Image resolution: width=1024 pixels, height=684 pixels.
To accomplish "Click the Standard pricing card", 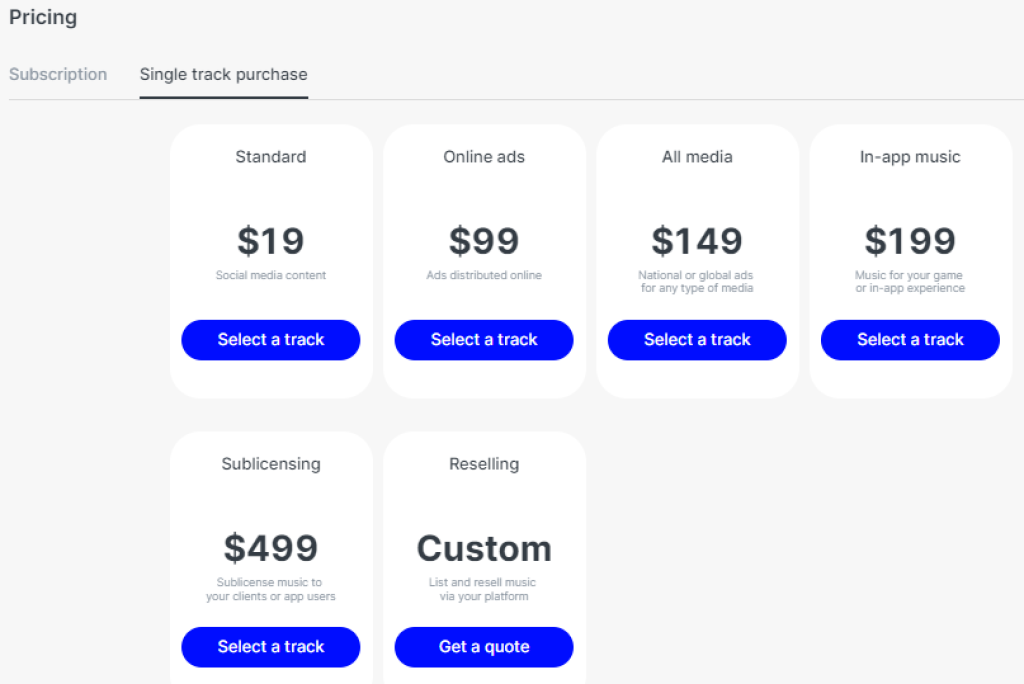I will [270, 260].
